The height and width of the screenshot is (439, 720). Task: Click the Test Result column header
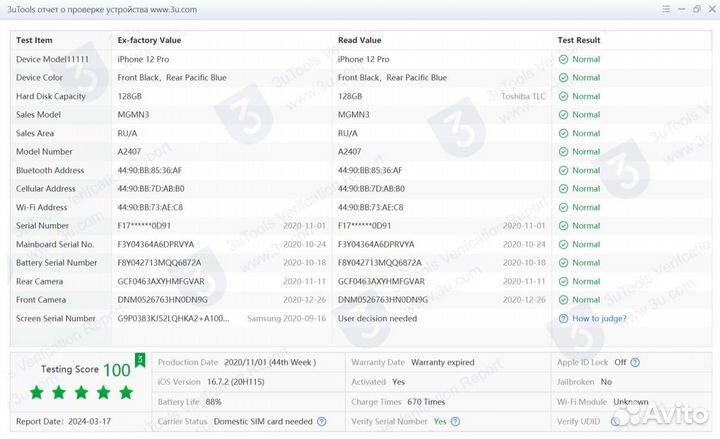click(579, 40)
